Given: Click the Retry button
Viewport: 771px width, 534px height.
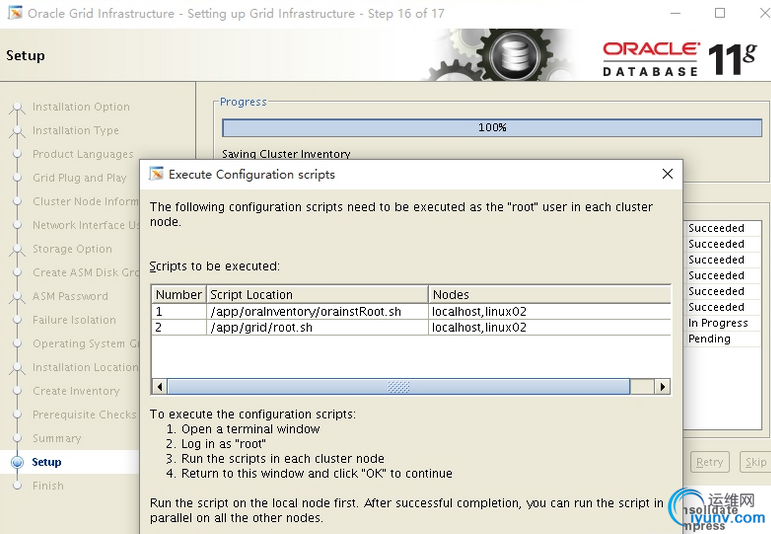Looking at the screenshot, I should point(710,462).
